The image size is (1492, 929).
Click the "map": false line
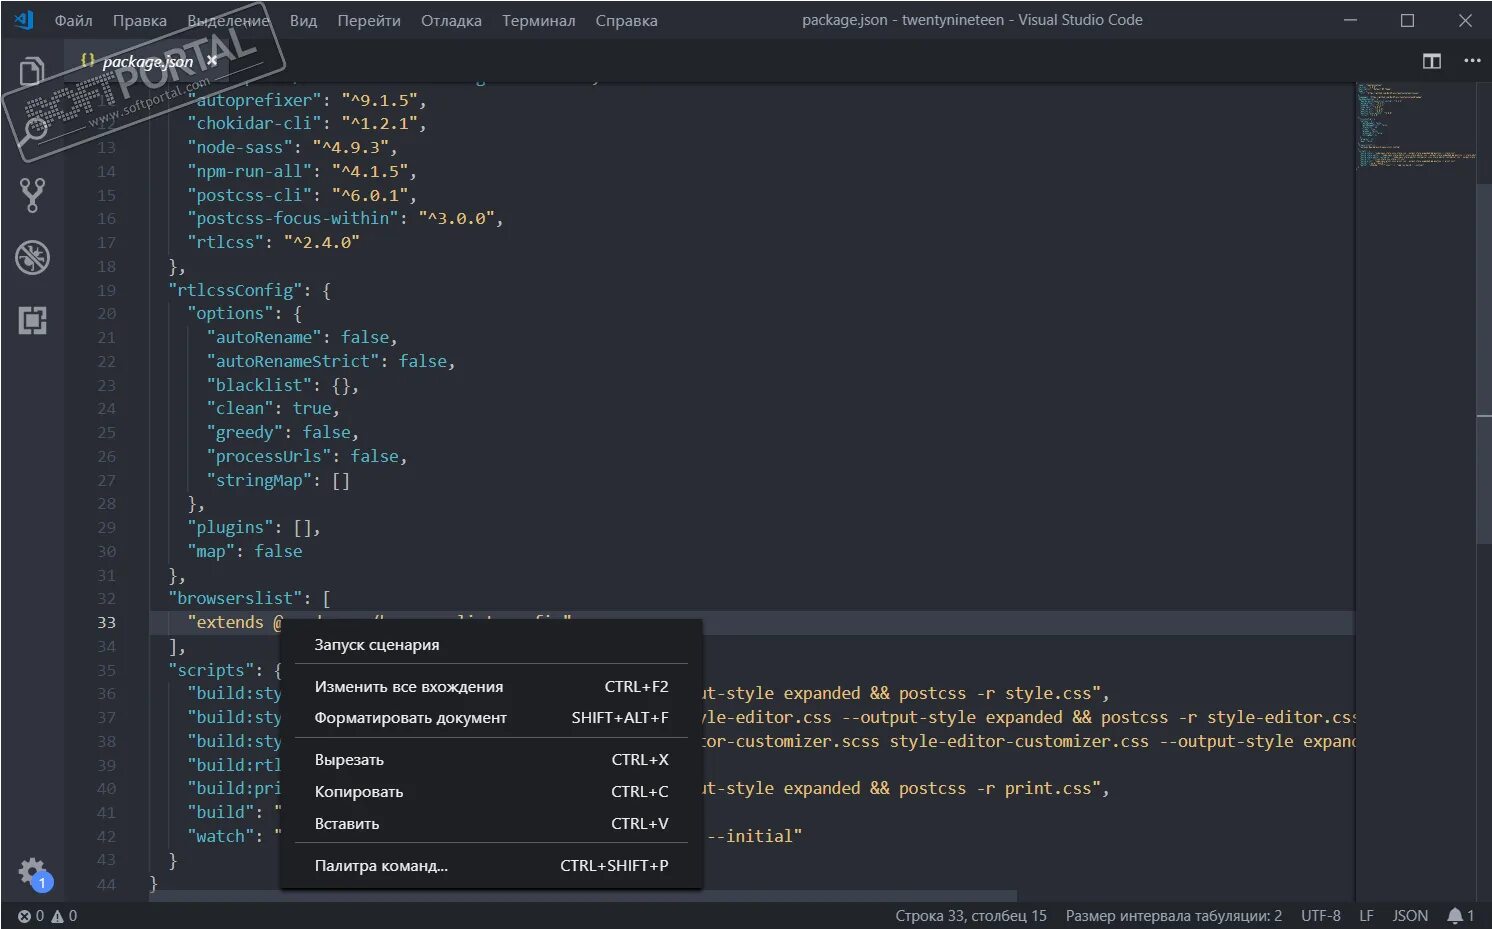pyautogui.click(x=245, y=551)
